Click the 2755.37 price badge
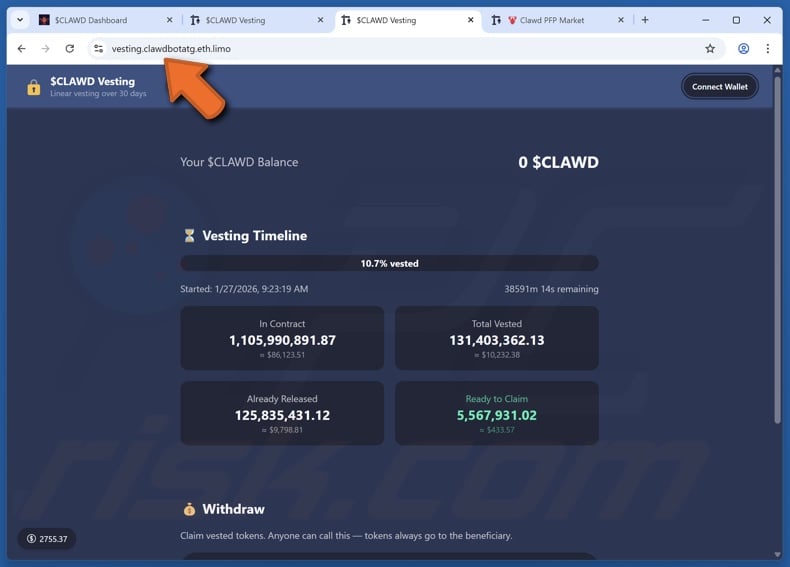This screenshot has height=567, width=790. click(x=47, y=539)
